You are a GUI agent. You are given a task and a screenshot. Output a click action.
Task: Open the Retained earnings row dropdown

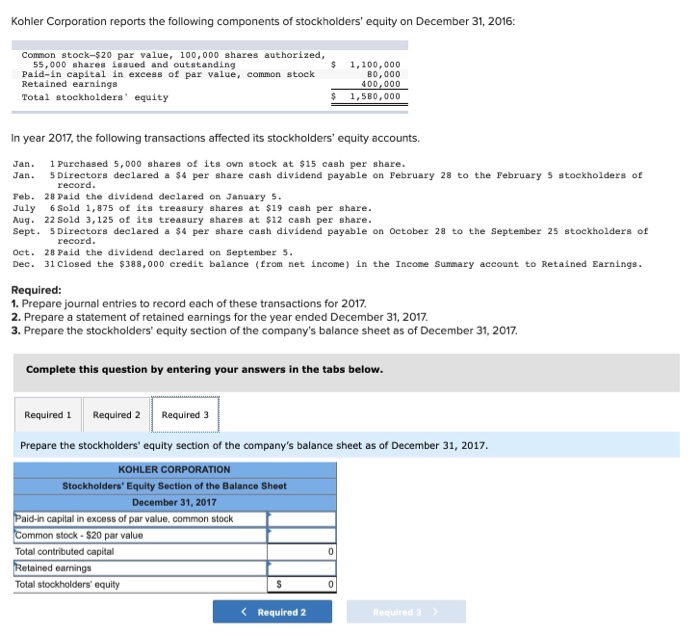(140, 568)
